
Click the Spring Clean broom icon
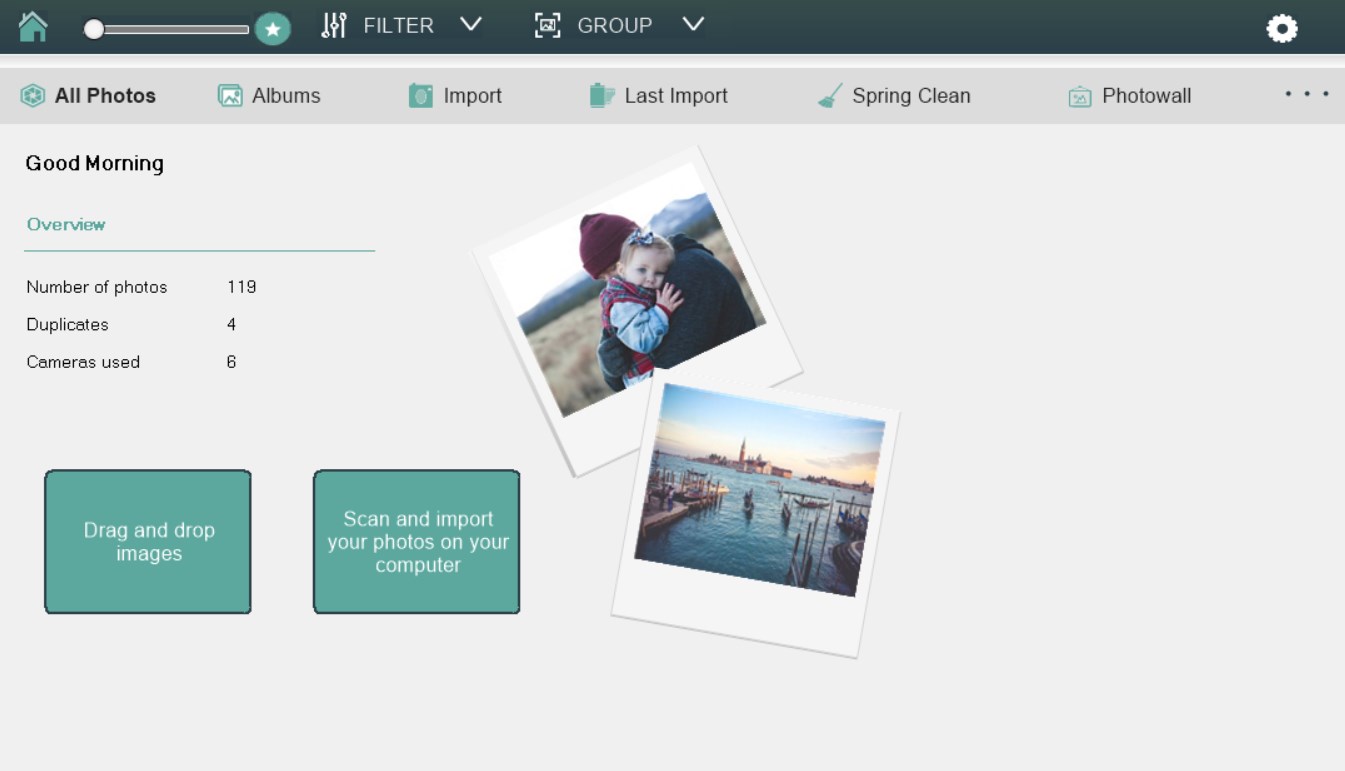[x=830, y=96]
